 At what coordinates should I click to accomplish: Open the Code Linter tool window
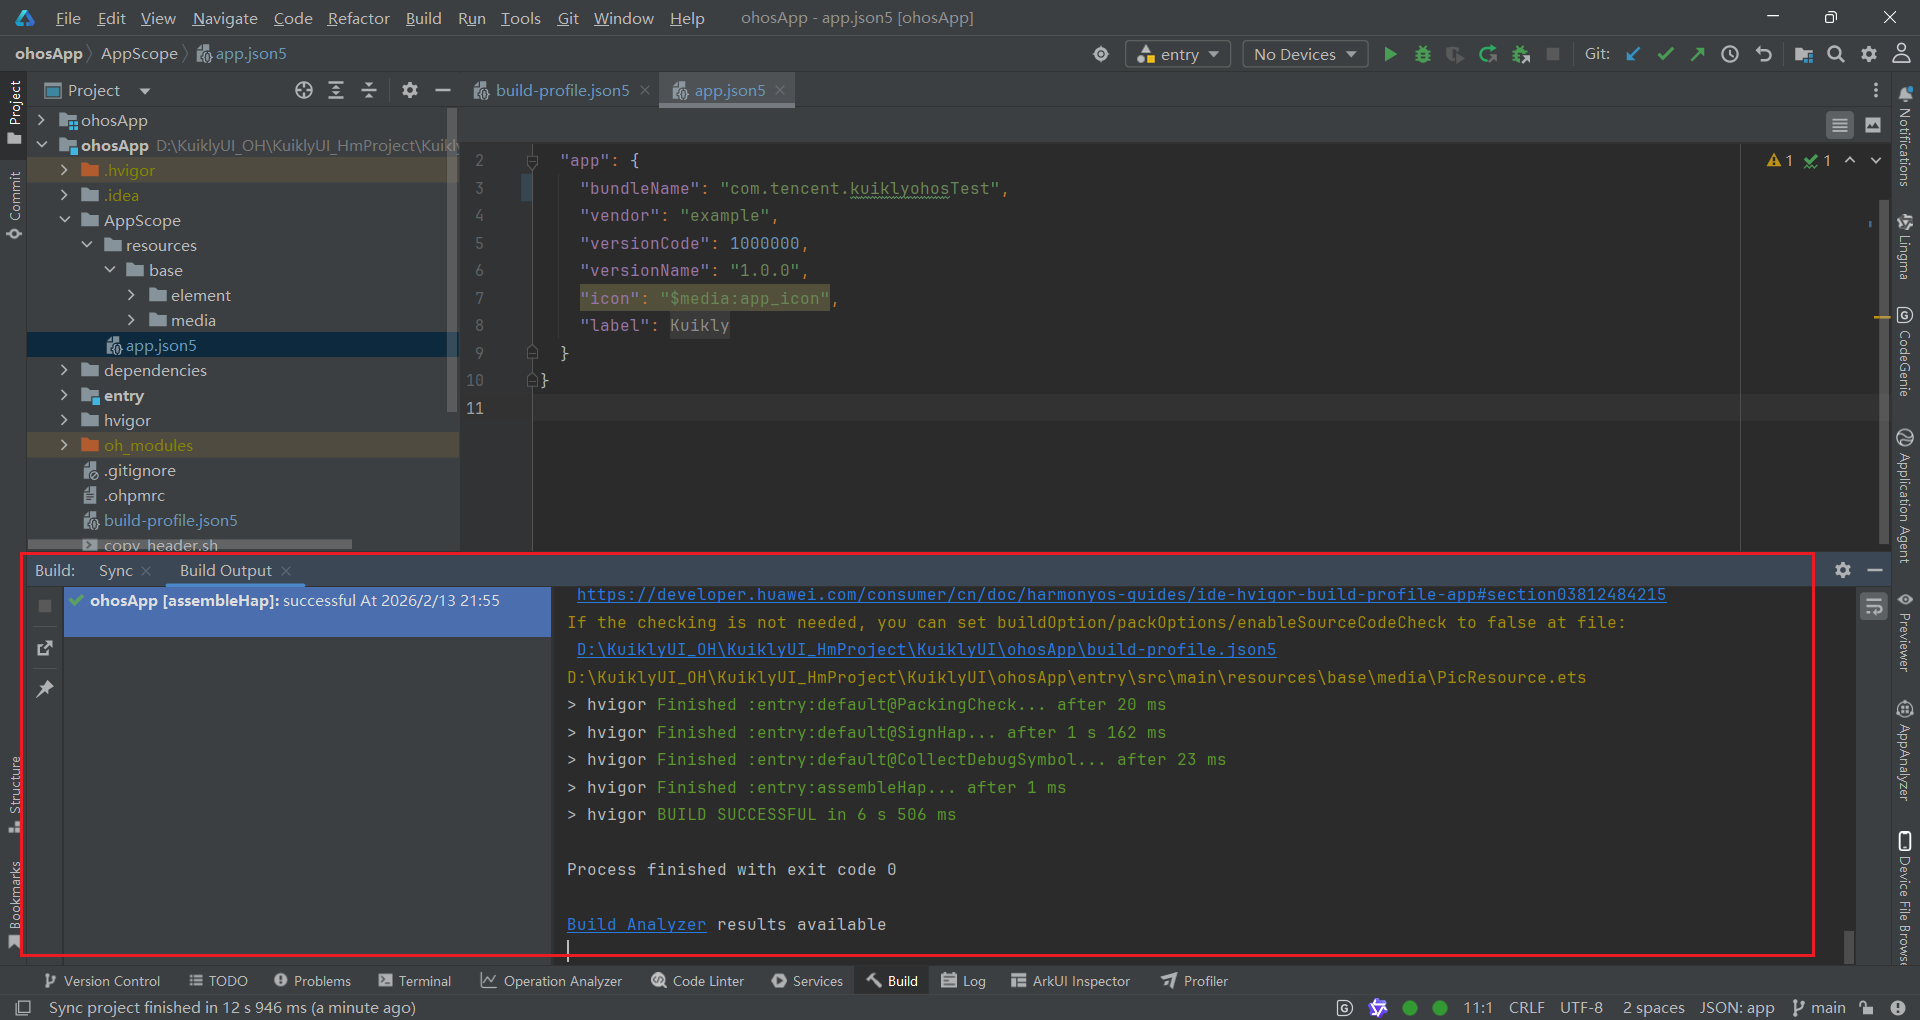point(698,981)
